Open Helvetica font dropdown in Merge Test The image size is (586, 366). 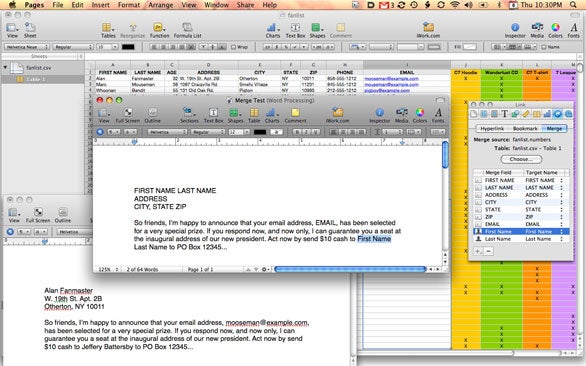[167, 132]
